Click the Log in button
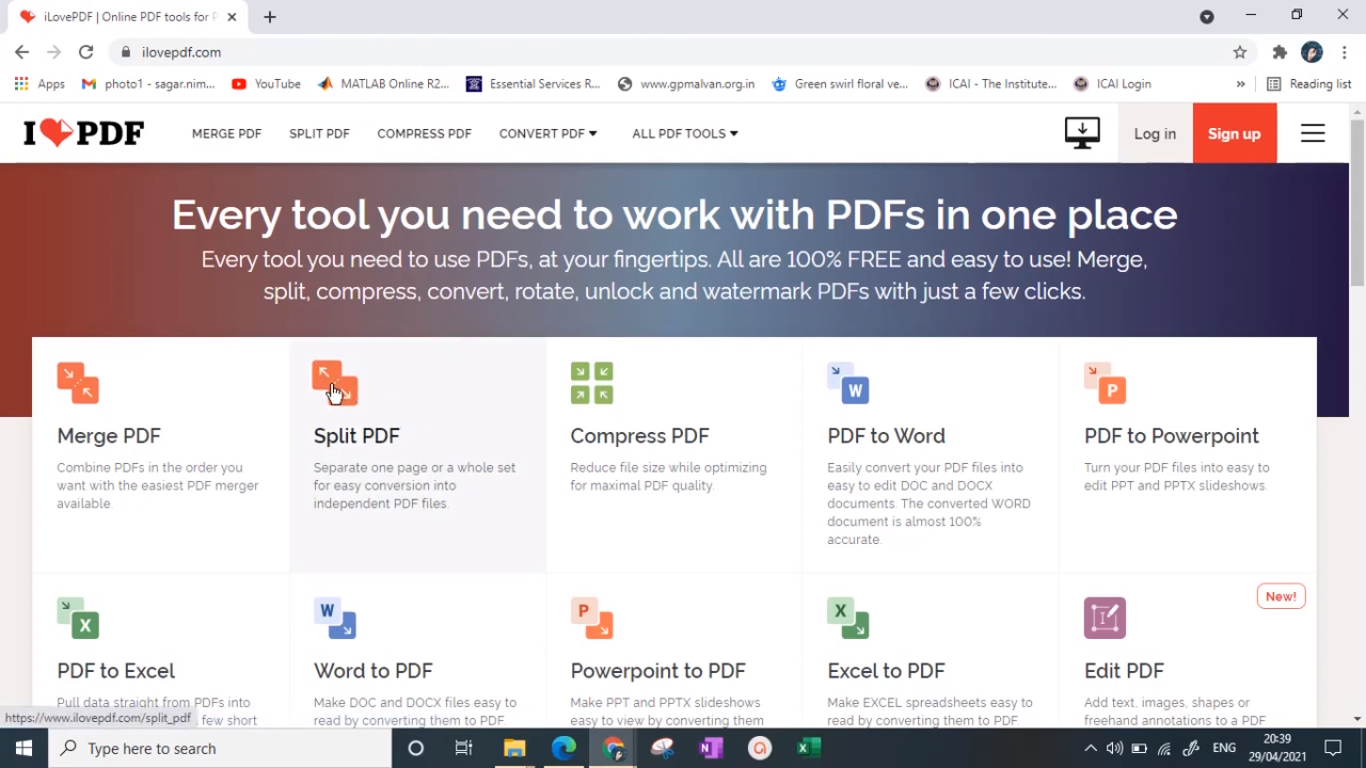 [x=1155, y=133]
